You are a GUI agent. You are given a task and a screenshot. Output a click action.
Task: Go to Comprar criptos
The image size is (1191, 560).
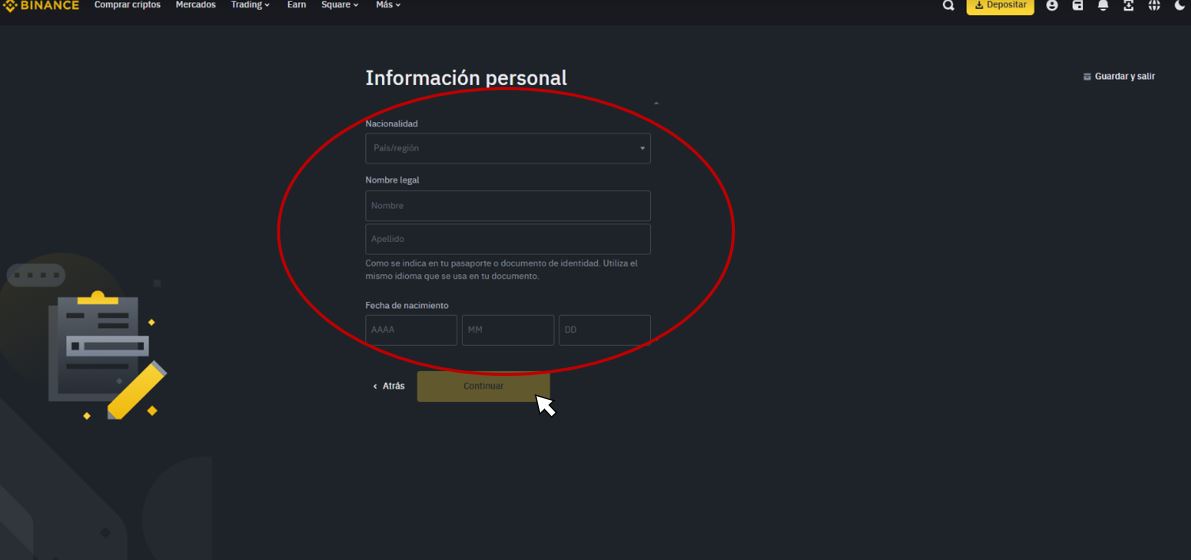tap(127, 6)
